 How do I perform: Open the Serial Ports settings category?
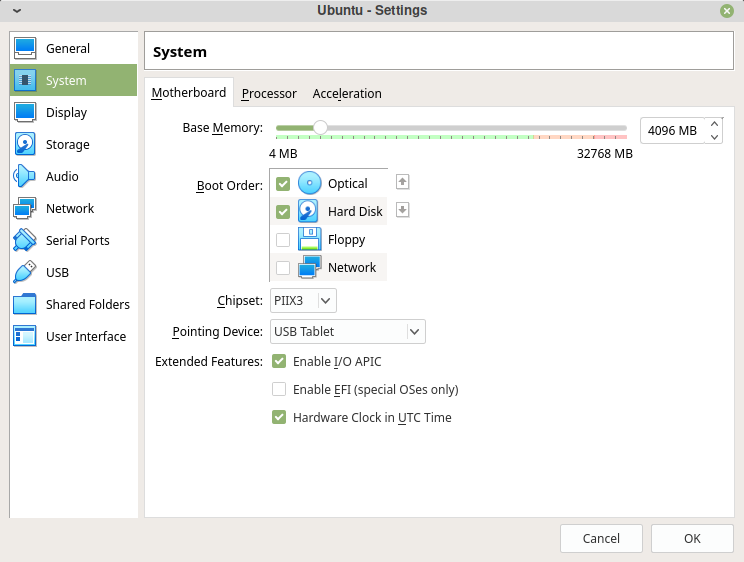pyautogui.click(x=74, y=240)
